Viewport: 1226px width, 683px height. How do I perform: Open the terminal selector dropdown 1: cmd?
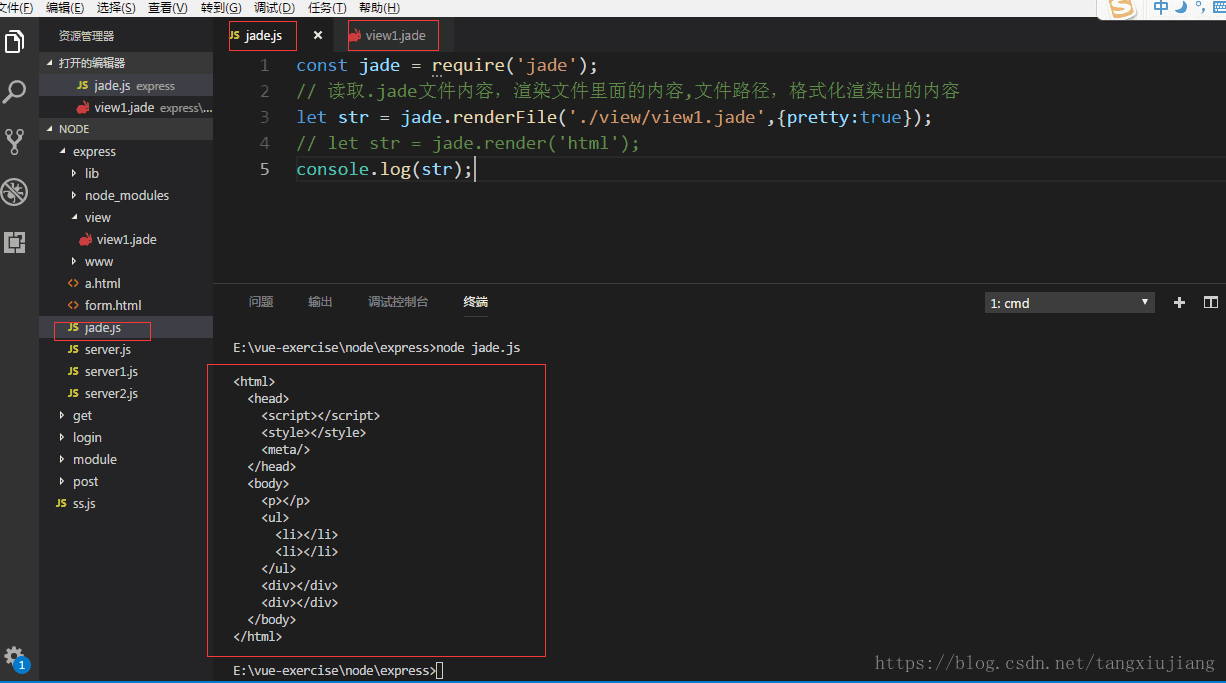(1069, 302)
